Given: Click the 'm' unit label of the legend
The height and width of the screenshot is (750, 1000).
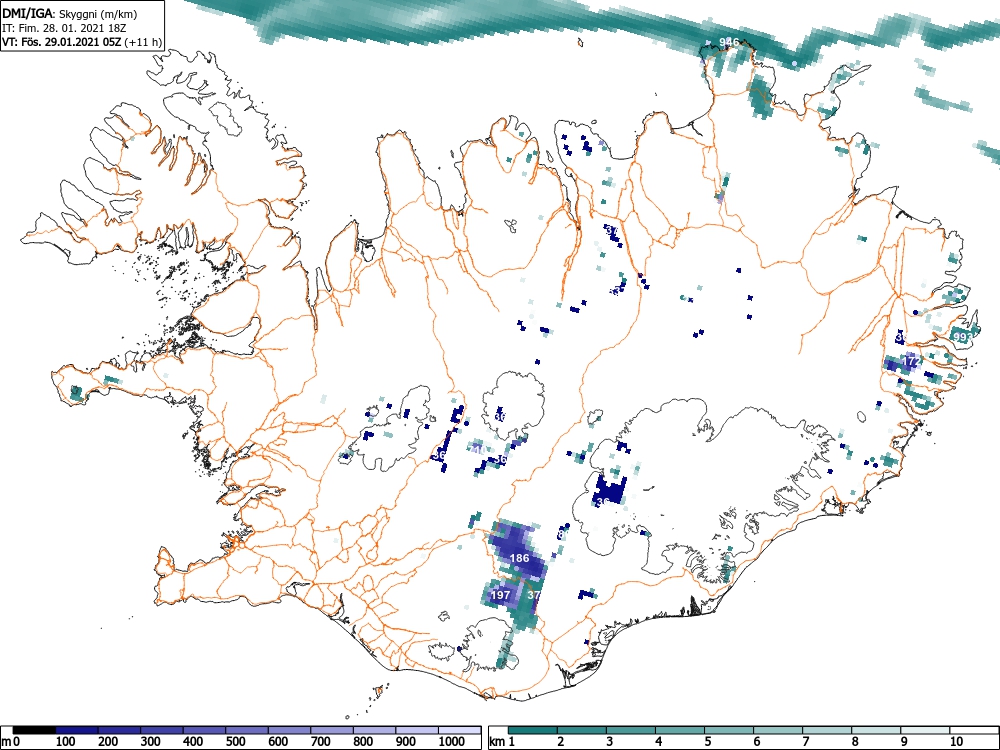Looking at the screenshot, I should pos(6,742).
